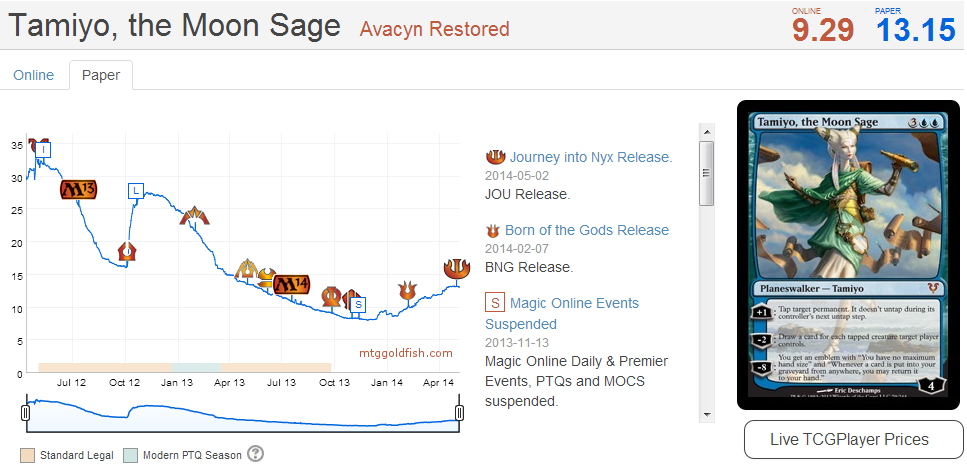This screenshot has height=476, width=967.
Task: Open the help question mark beside Modern PTQ Season
Action: (255, 454)
